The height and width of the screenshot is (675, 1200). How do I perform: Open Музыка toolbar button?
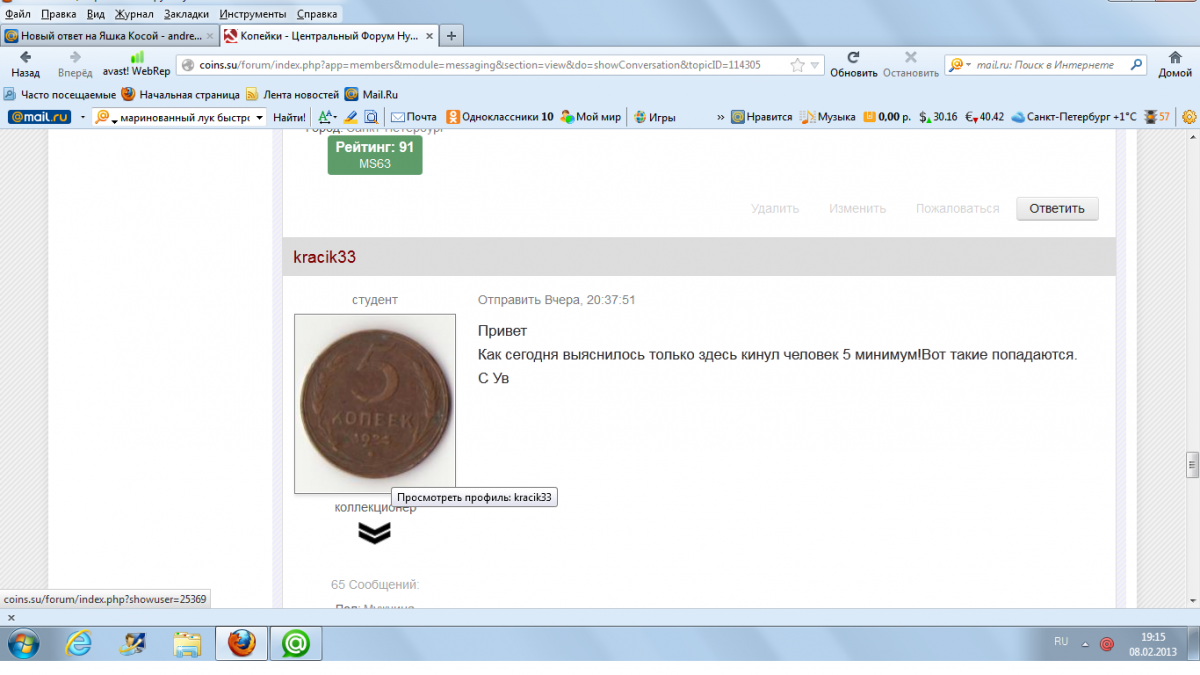[829, 117]
